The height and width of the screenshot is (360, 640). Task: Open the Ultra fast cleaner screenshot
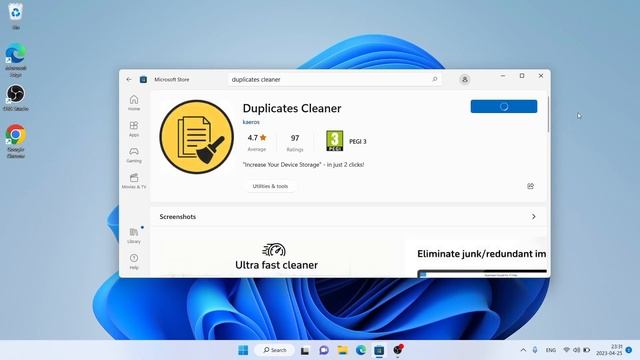pyautogui.click(x=276, y=256)
